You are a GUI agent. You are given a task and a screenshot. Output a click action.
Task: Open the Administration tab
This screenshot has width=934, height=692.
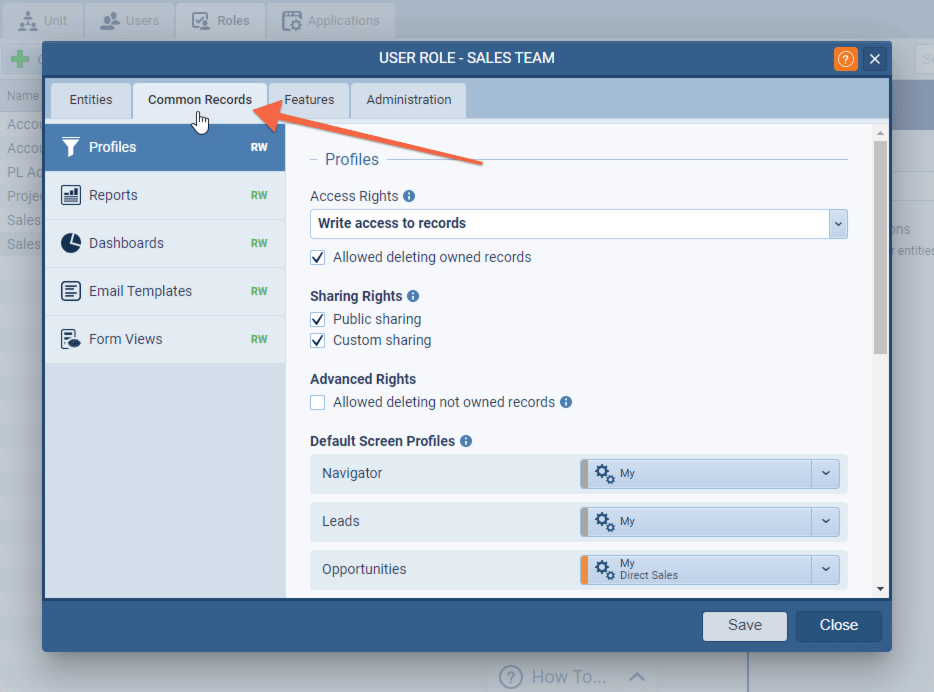pos(408,100)
